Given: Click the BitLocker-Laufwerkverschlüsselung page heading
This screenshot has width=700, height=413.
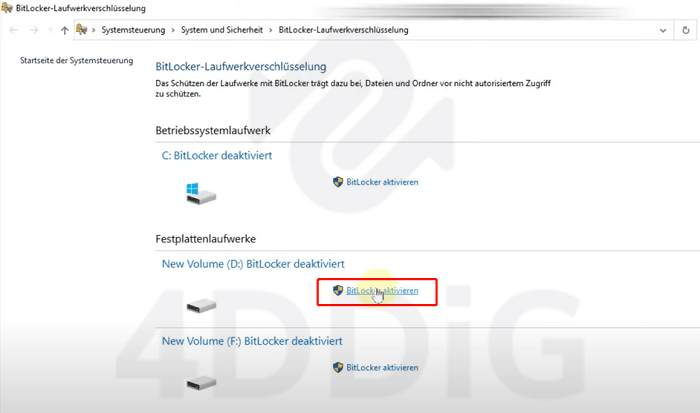Looking at the screenshot, I should (x=241, y=67).
